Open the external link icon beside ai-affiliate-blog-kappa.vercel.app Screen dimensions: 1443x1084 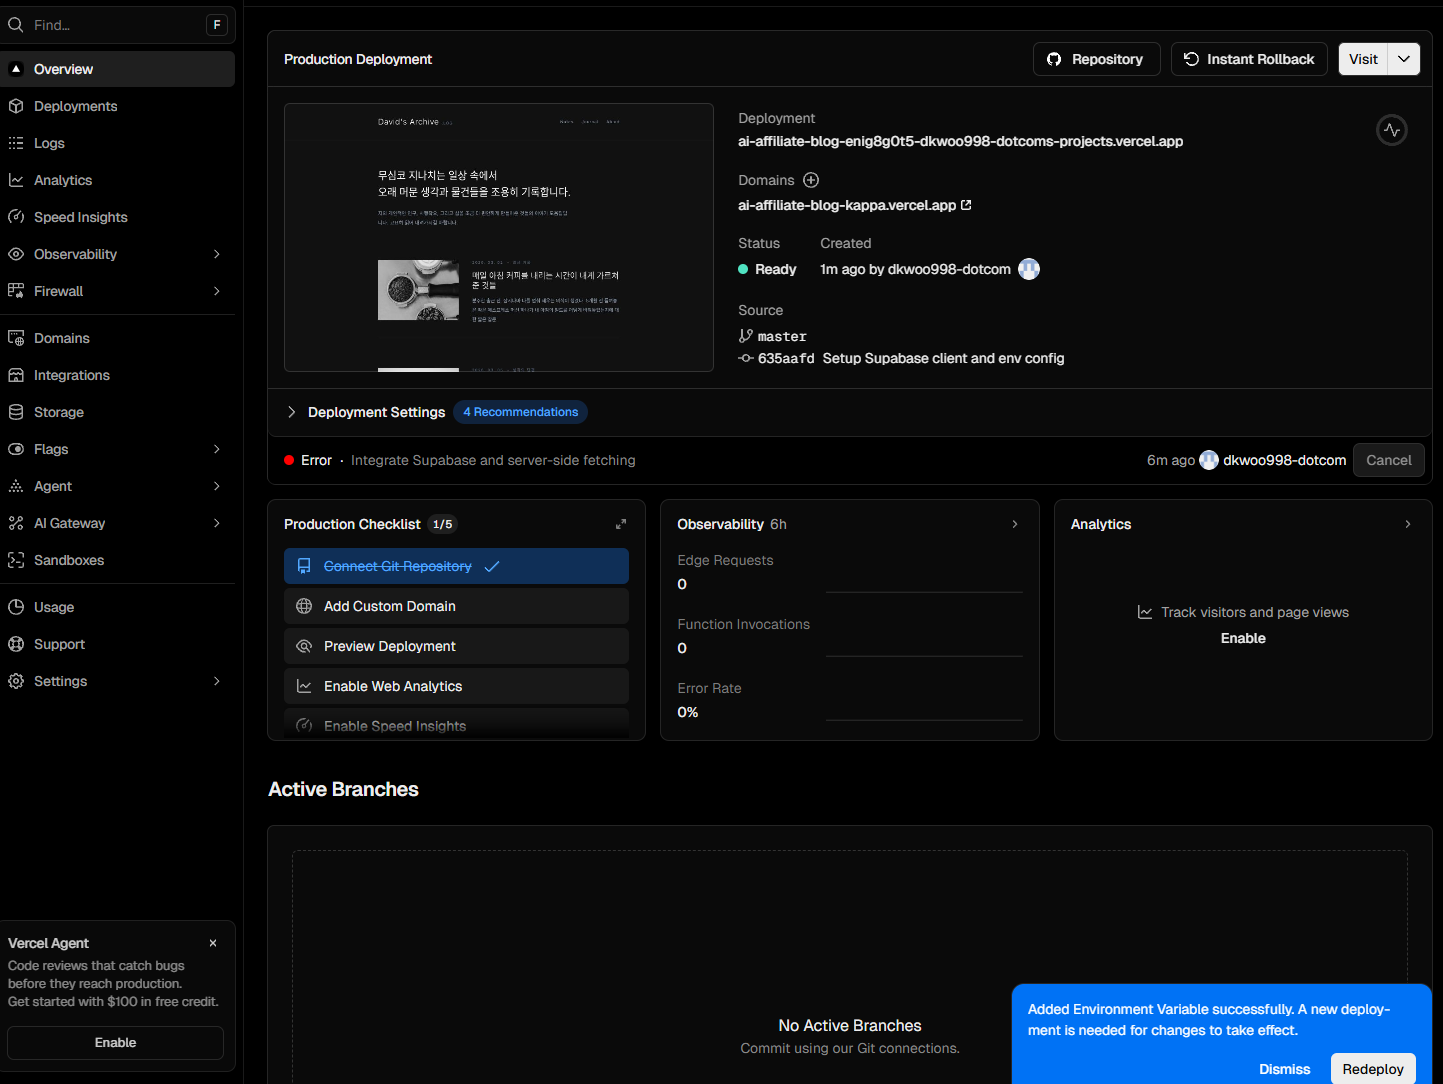coord(966,205)
